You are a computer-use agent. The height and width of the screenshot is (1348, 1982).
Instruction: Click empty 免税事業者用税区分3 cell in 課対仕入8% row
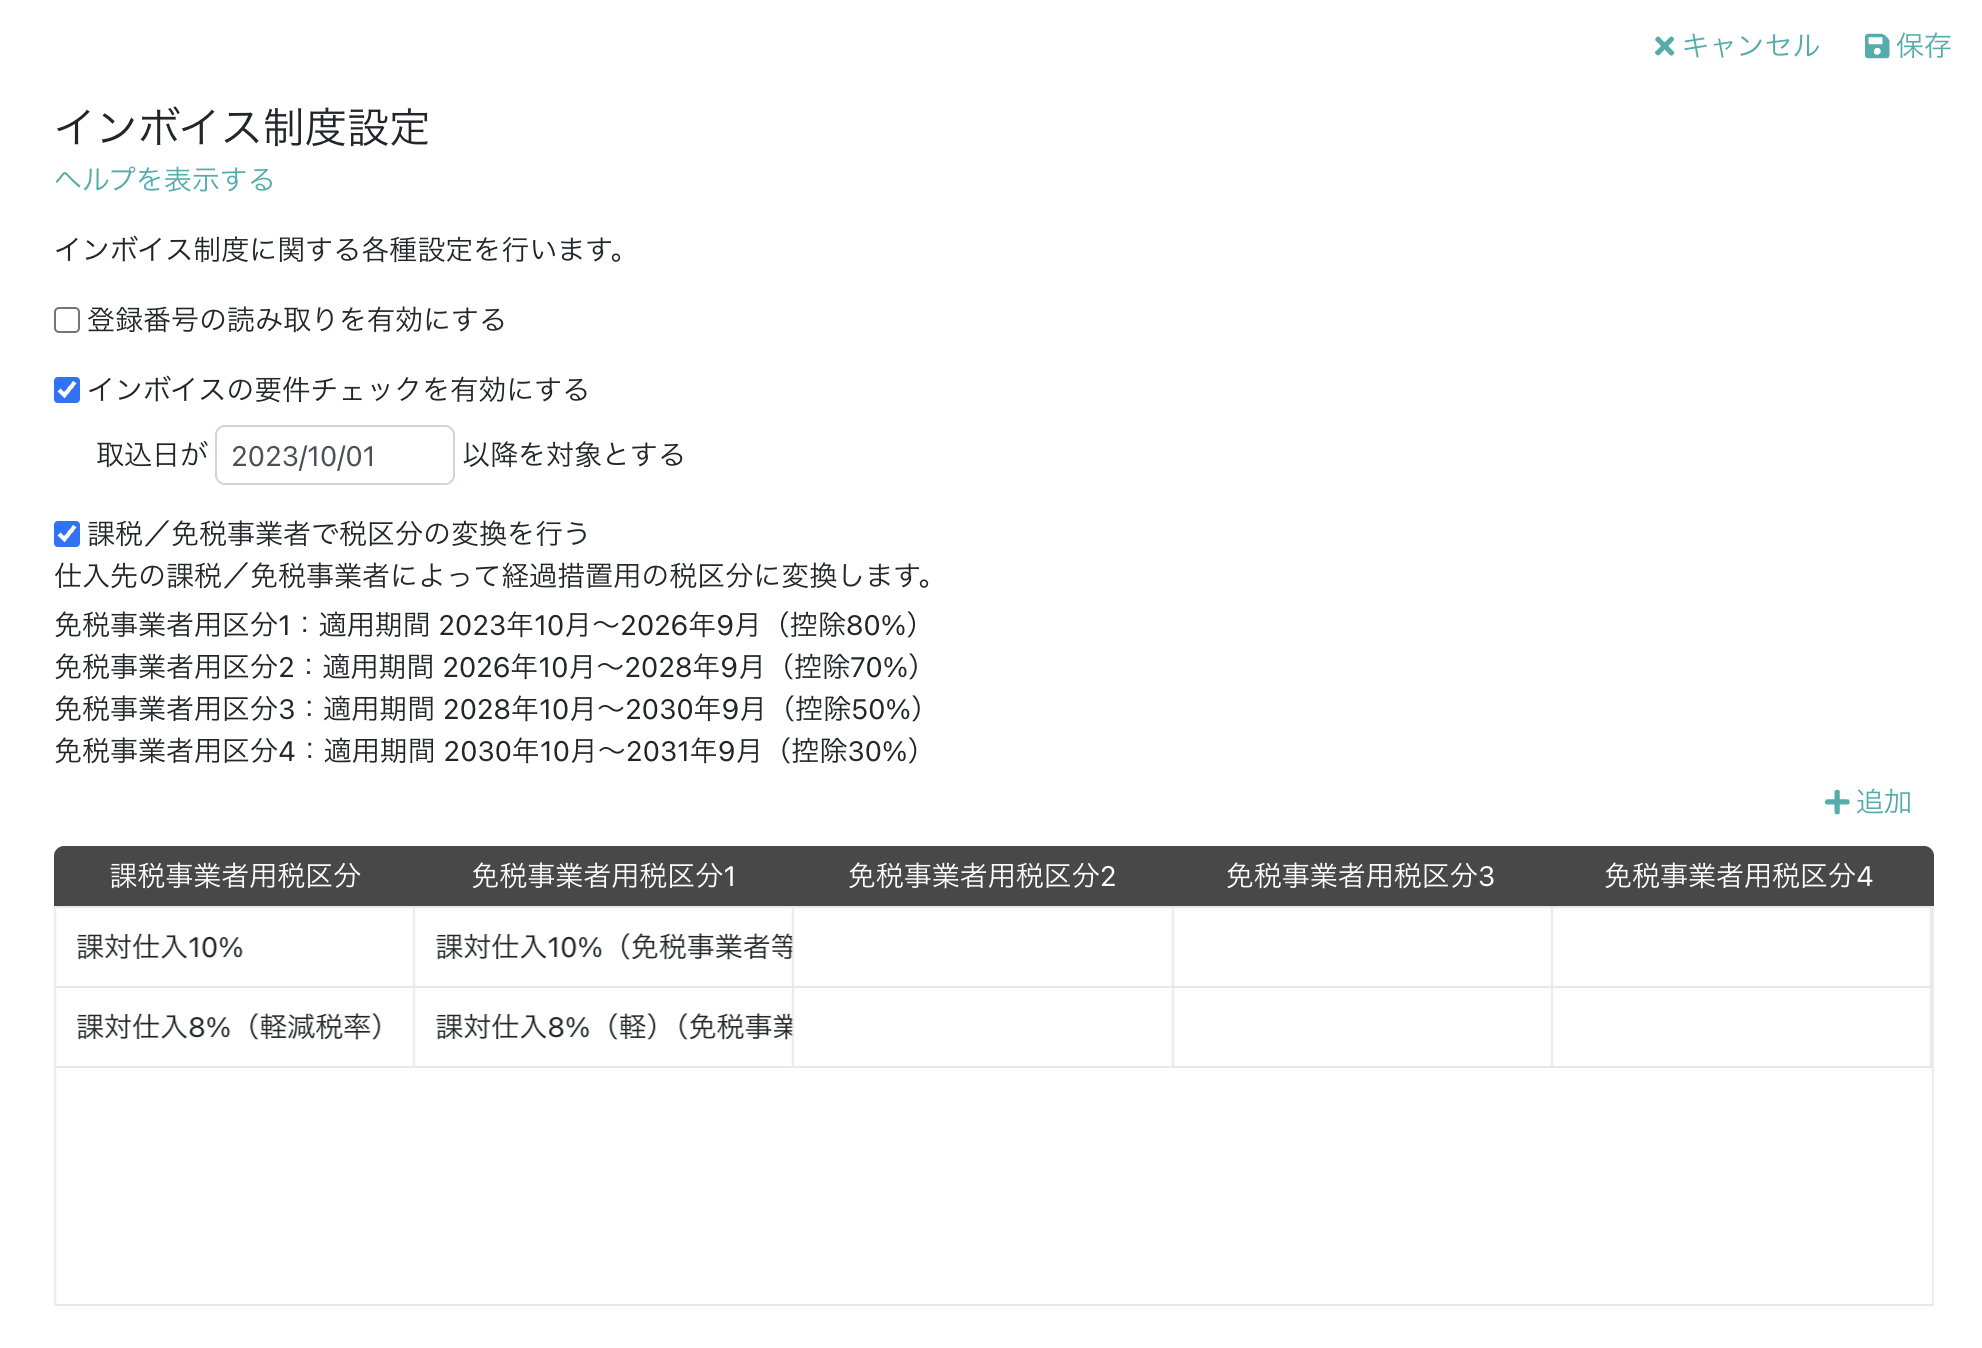(x=1362, y=1027)
